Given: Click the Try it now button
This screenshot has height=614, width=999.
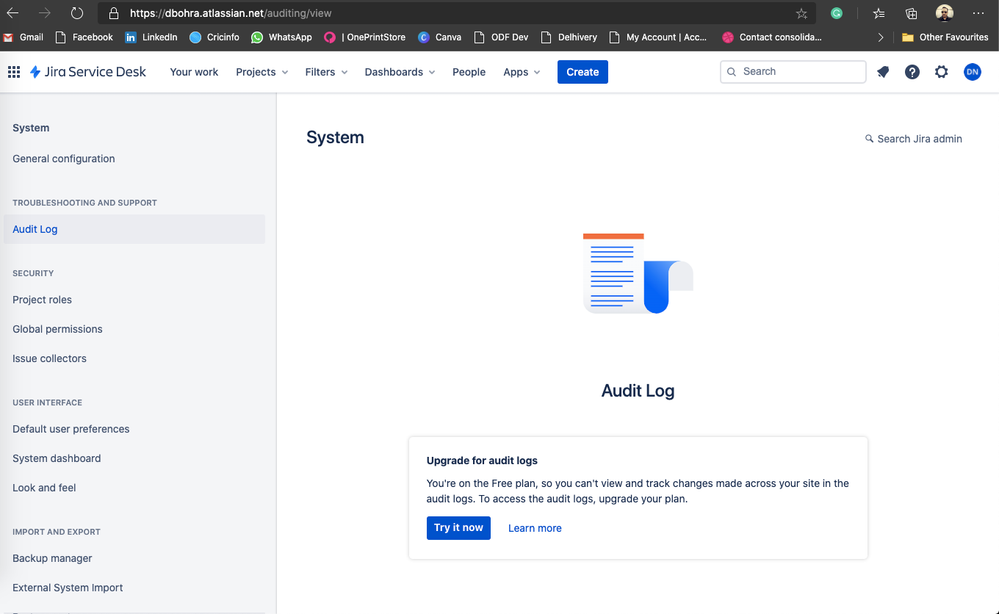Looking at the screenshot, I should point(458,528).
